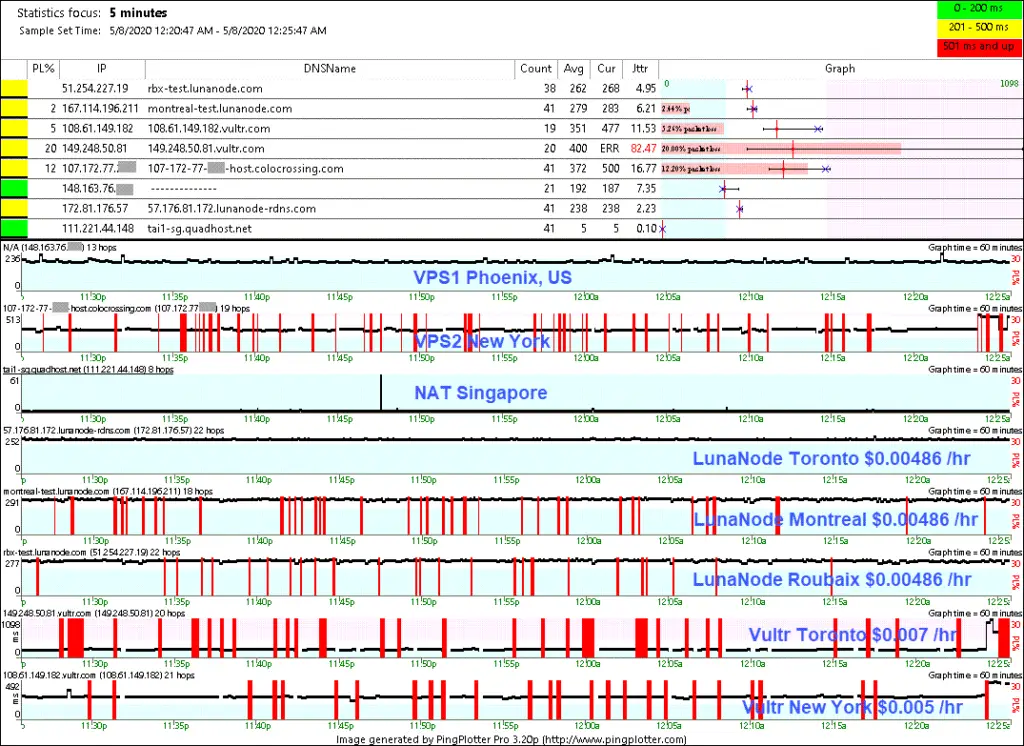Click the DNSName cell montreal-test.lunanode.com
Screen dimensions: 1024x746
220,108
